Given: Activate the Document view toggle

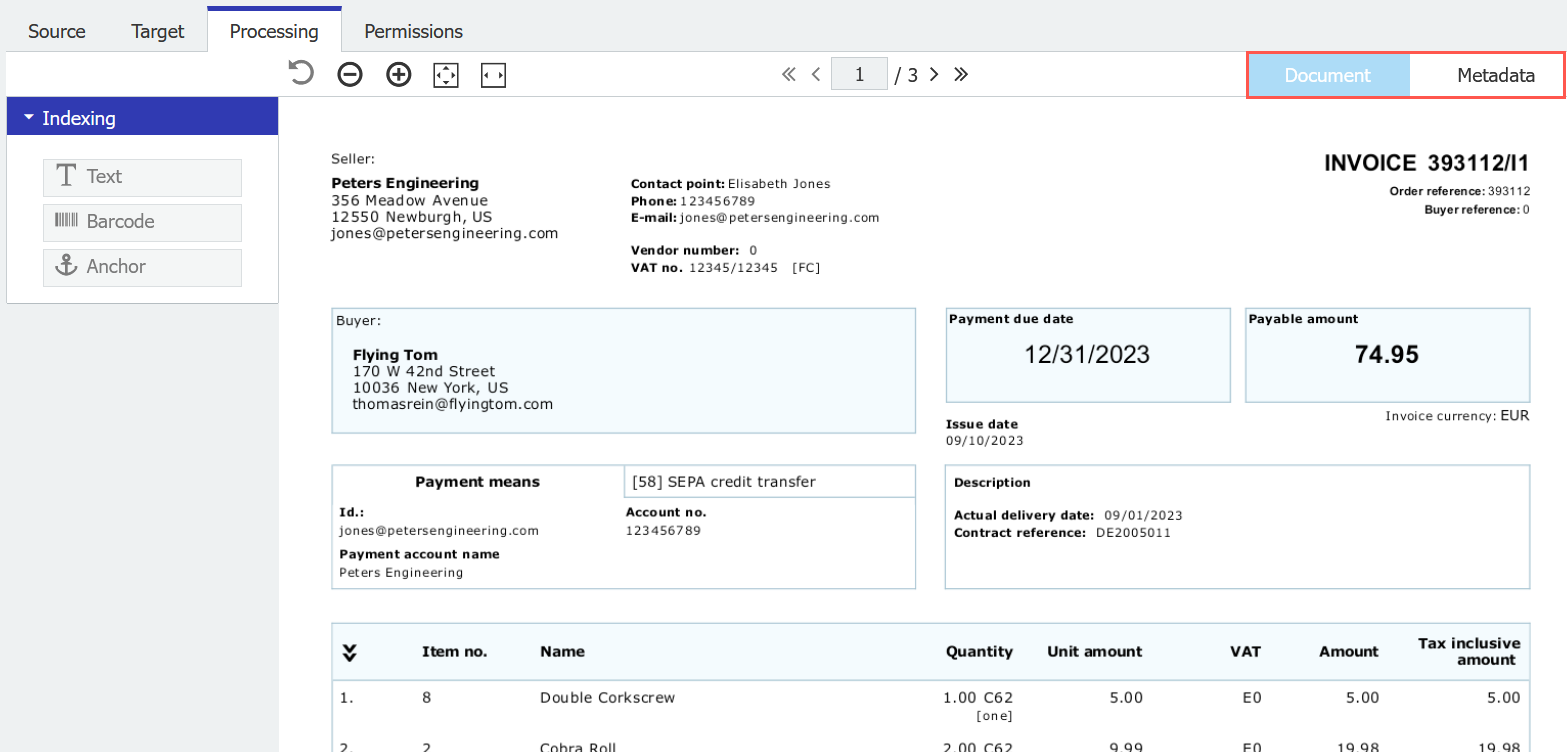Looking at the screenshot, I should point(1326,74).
